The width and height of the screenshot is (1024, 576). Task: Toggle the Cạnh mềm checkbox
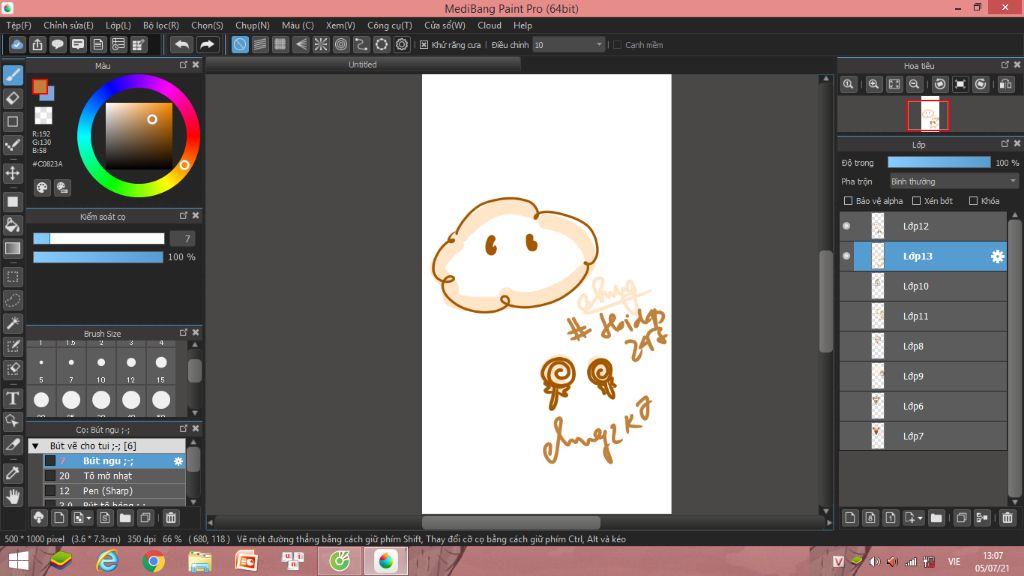(617, 45)
